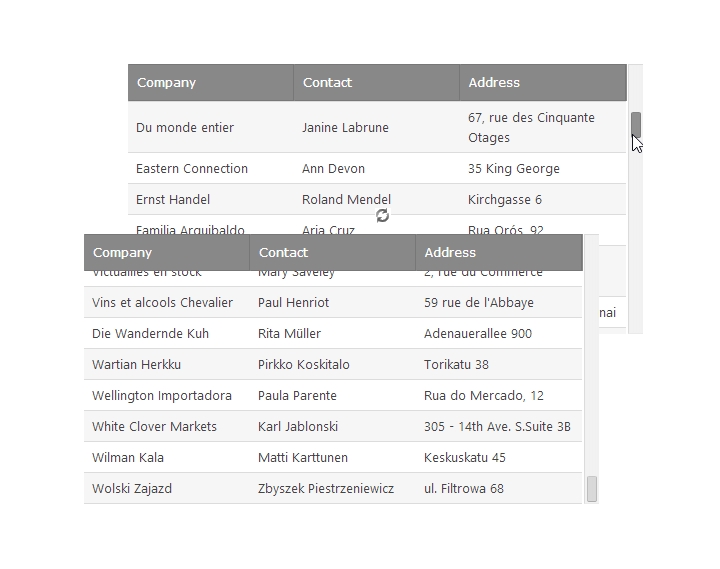Click the Rua do Mercado, 12 address cell
The image size is (720, 569).
(499, 395)
